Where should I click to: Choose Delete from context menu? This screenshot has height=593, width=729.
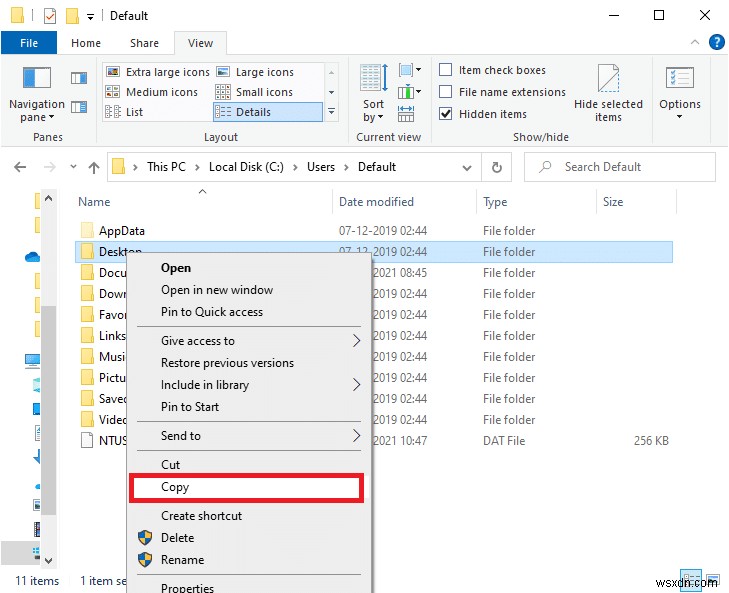[x=249, y=538]
